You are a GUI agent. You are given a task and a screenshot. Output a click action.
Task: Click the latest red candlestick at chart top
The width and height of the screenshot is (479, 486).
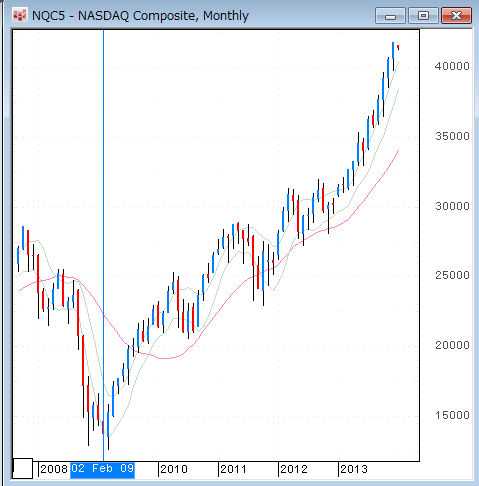398,47
